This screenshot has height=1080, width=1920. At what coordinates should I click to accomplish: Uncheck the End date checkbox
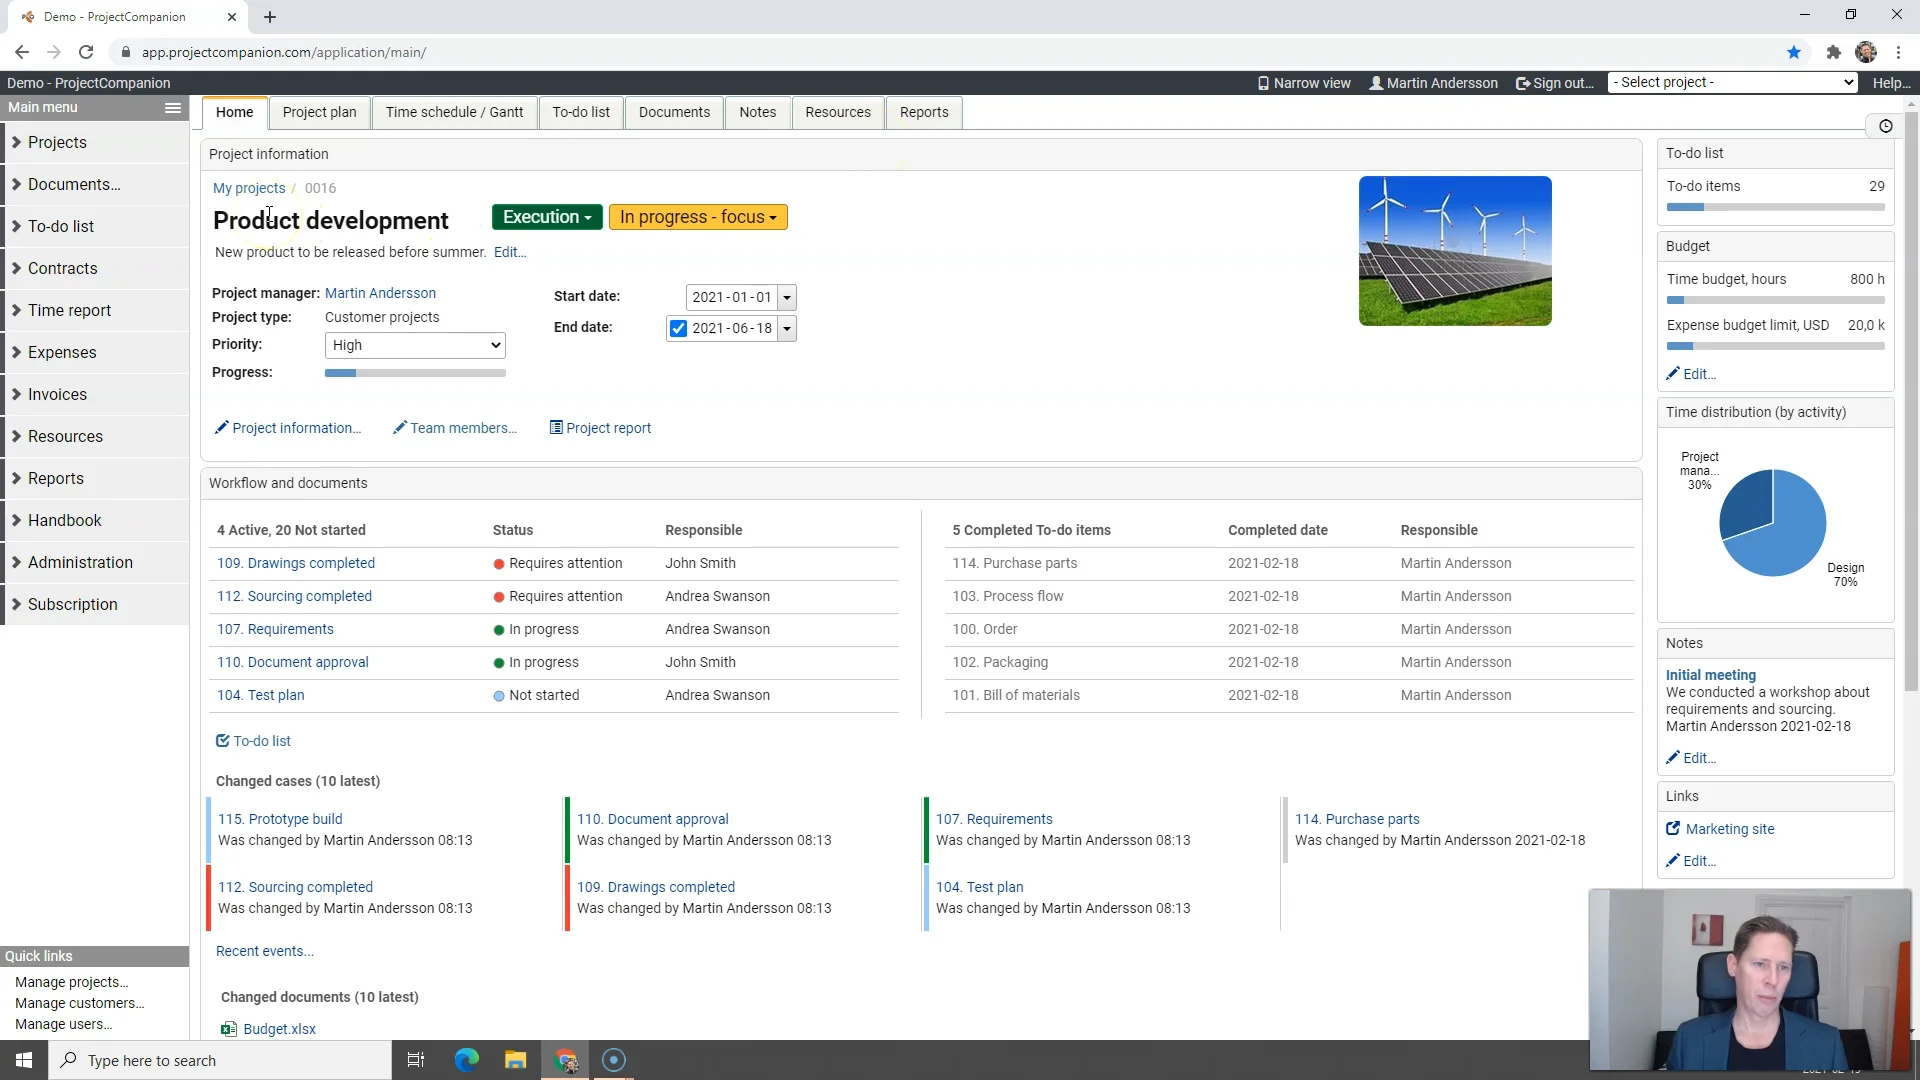click(x=678, y=328)
